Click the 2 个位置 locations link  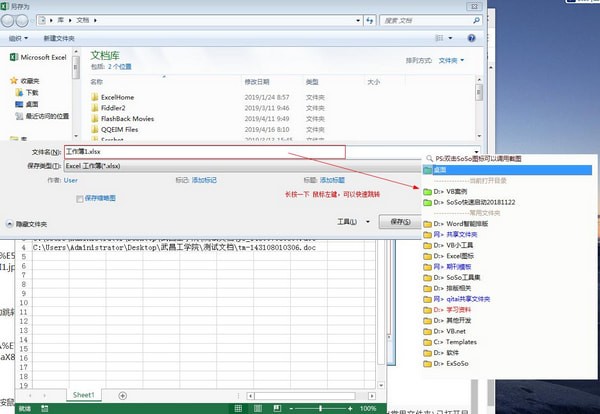pos(119,67)
